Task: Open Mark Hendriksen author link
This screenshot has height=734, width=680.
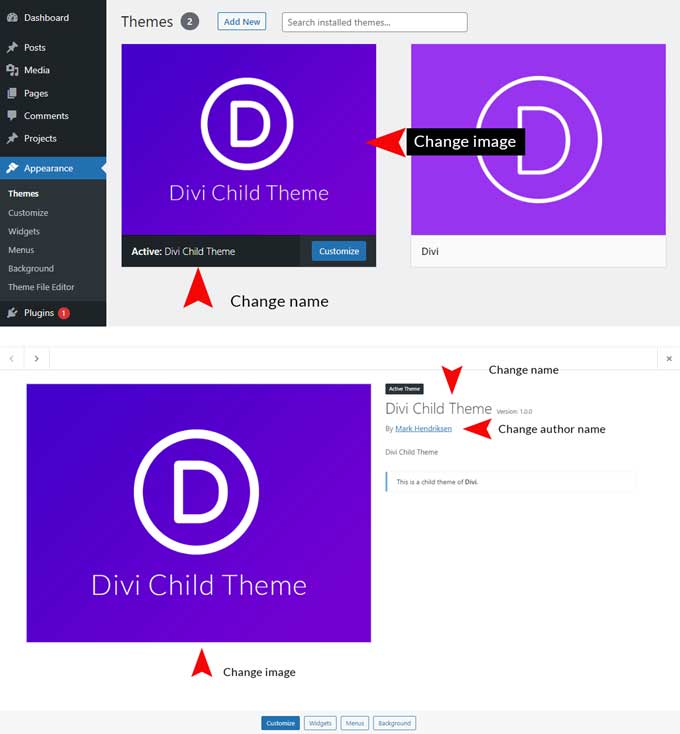Action: (424, 428)
